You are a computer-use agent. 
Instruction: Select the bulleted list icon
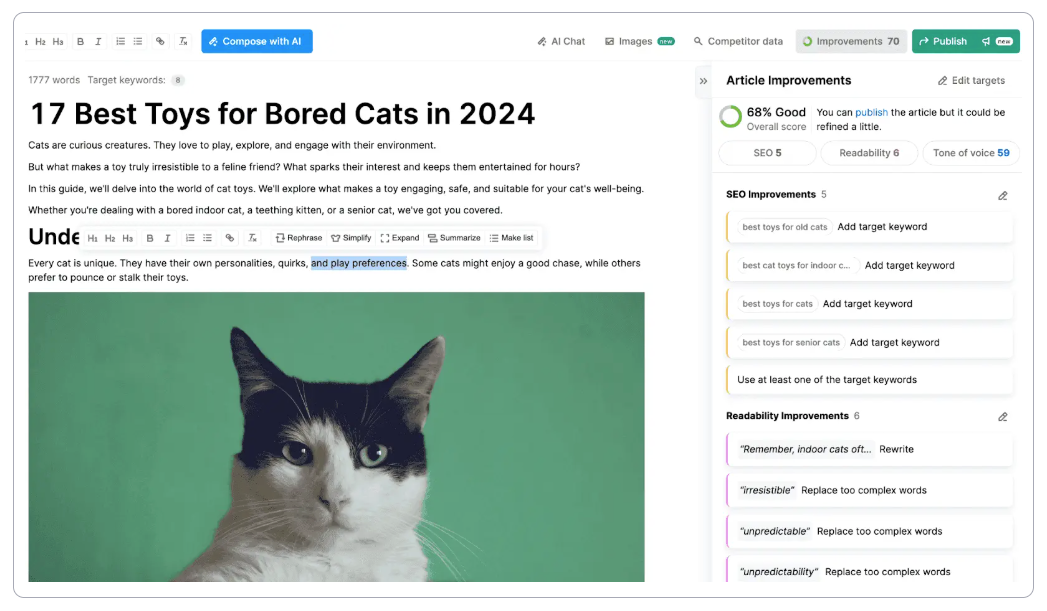point(138,41)
